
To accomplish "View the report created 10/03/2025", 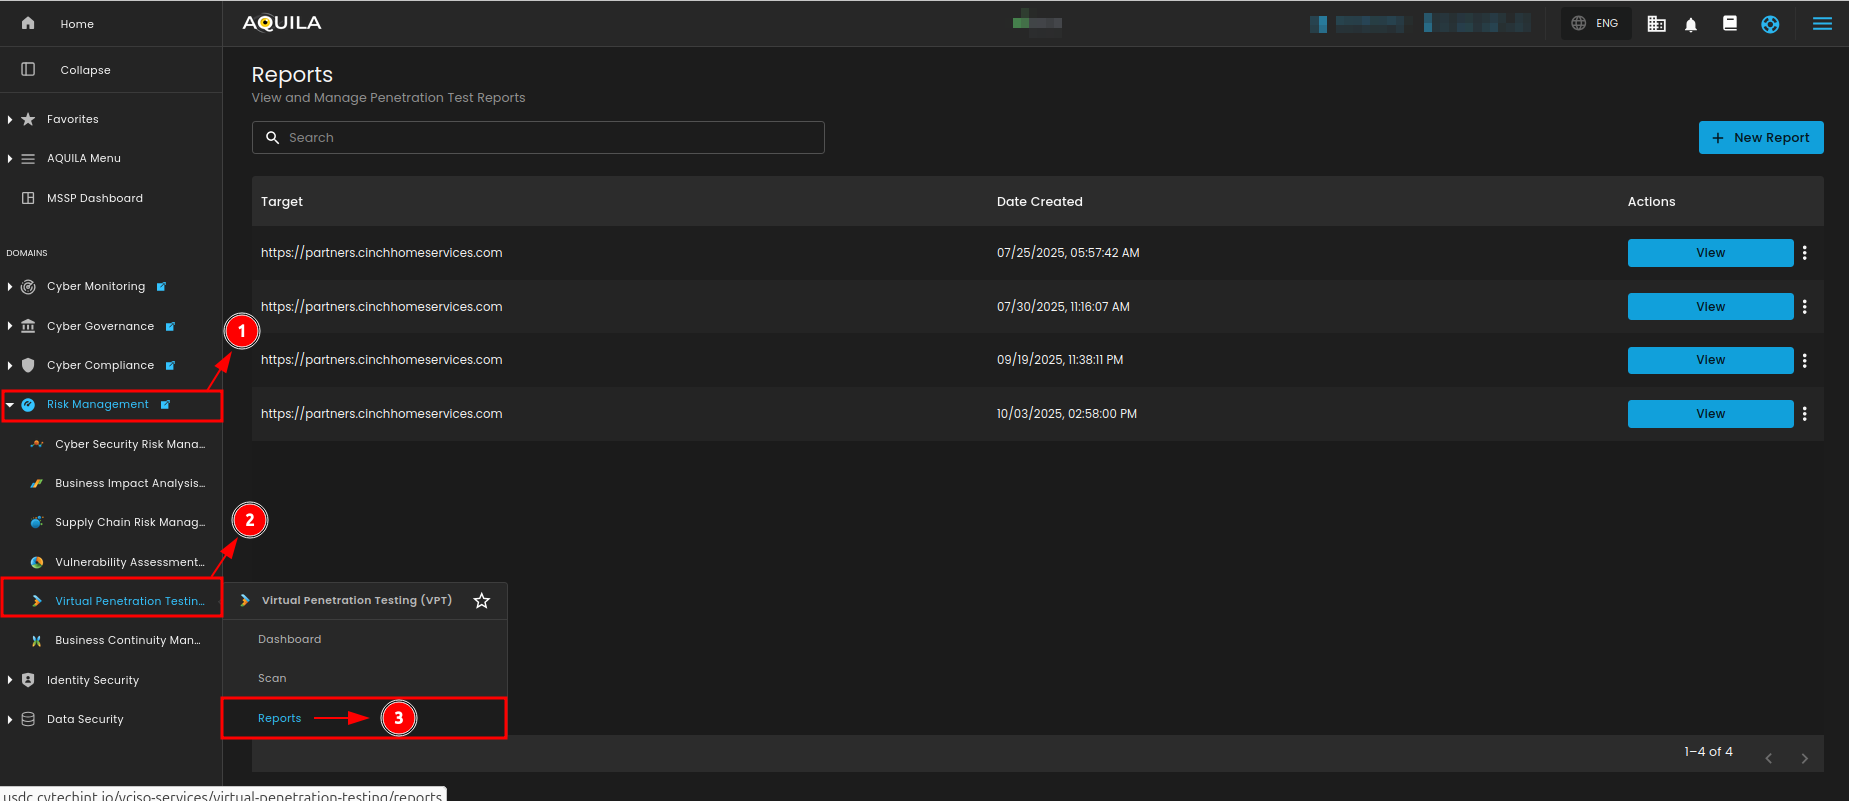I will pyautogui.click(x=1710, y=414).
